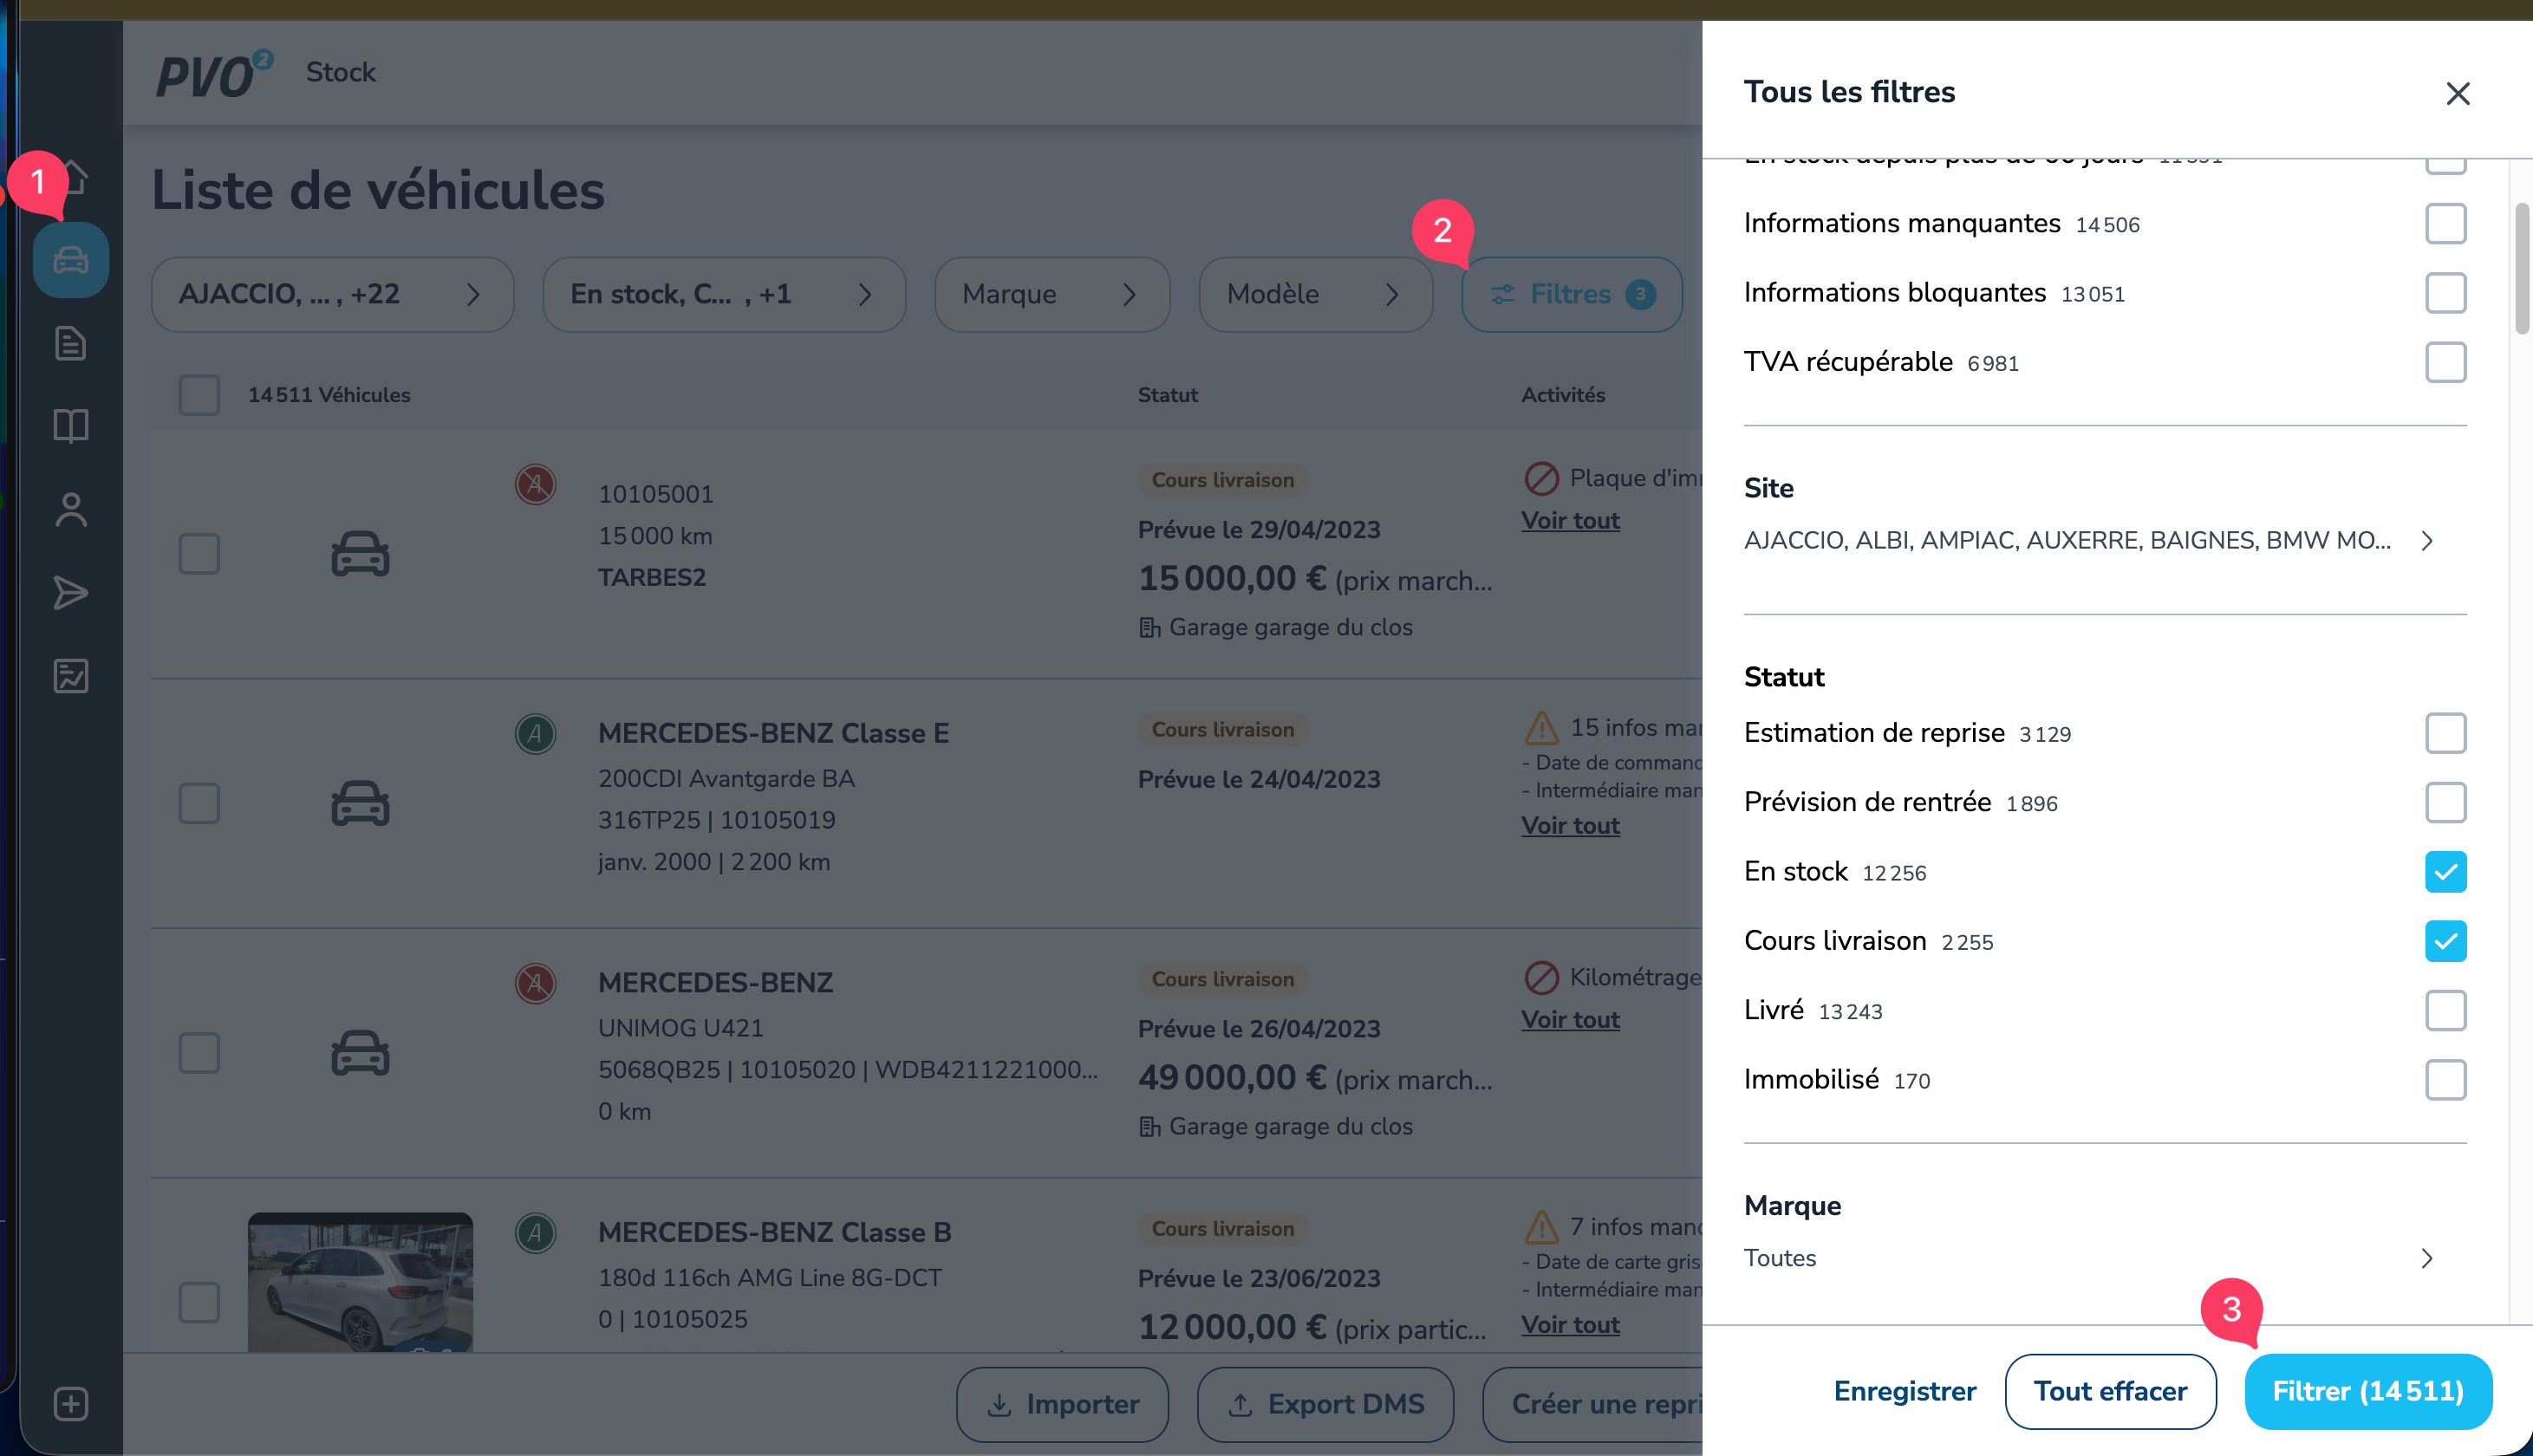Image resolution: width=2533 pixels, height=1456 pixels.
Task: Click the Stock header label
Action: [340, 72]
